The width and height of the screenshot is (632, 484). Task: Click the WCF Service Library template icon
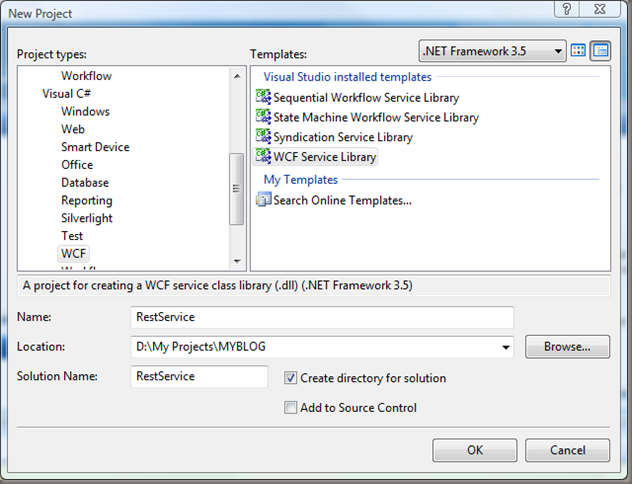pyautogui.click(x=264, y=156)
